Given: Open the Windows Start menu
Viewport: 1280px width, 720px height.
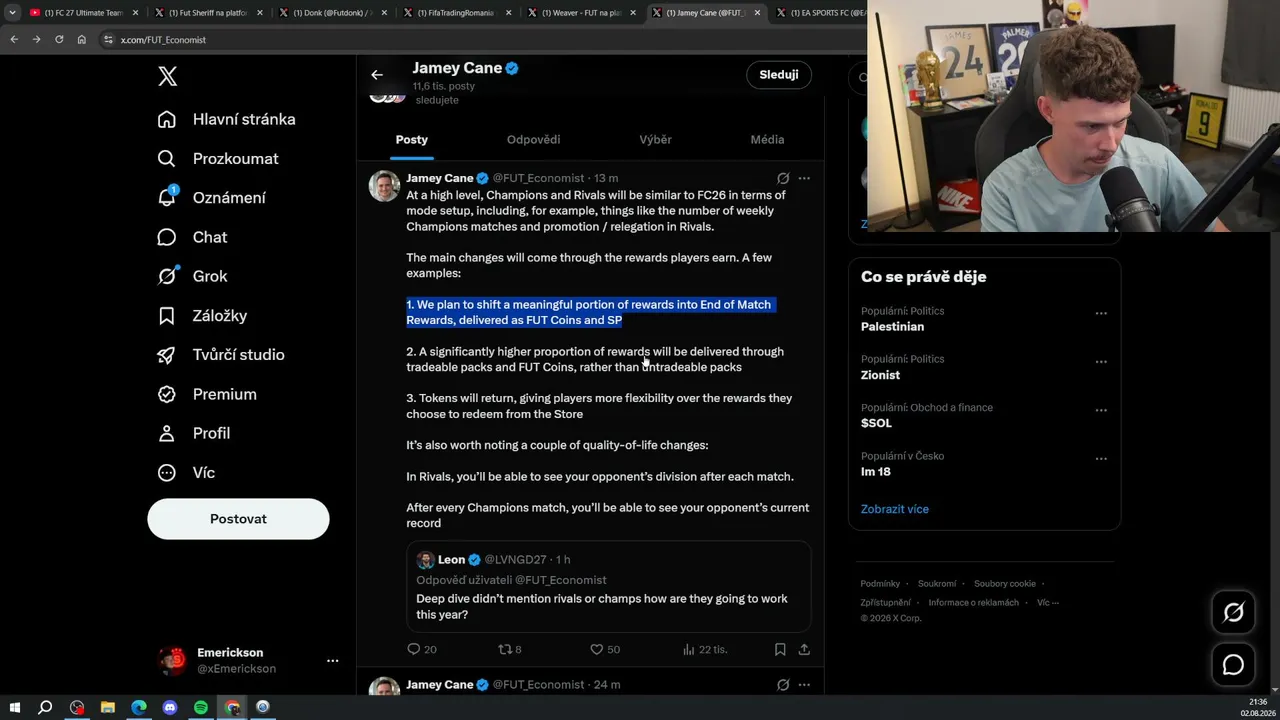Looking at the screenshot, I should coord(14,707).
